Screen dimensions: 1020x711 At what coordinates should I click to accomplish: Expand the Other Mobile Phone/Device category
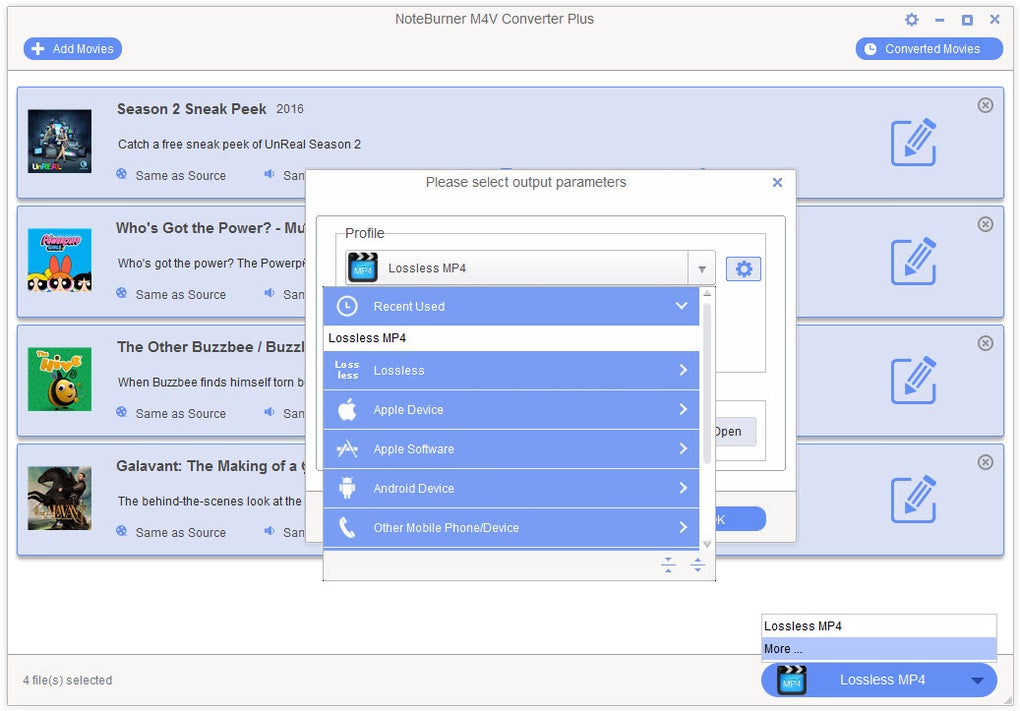pos(511,528)
